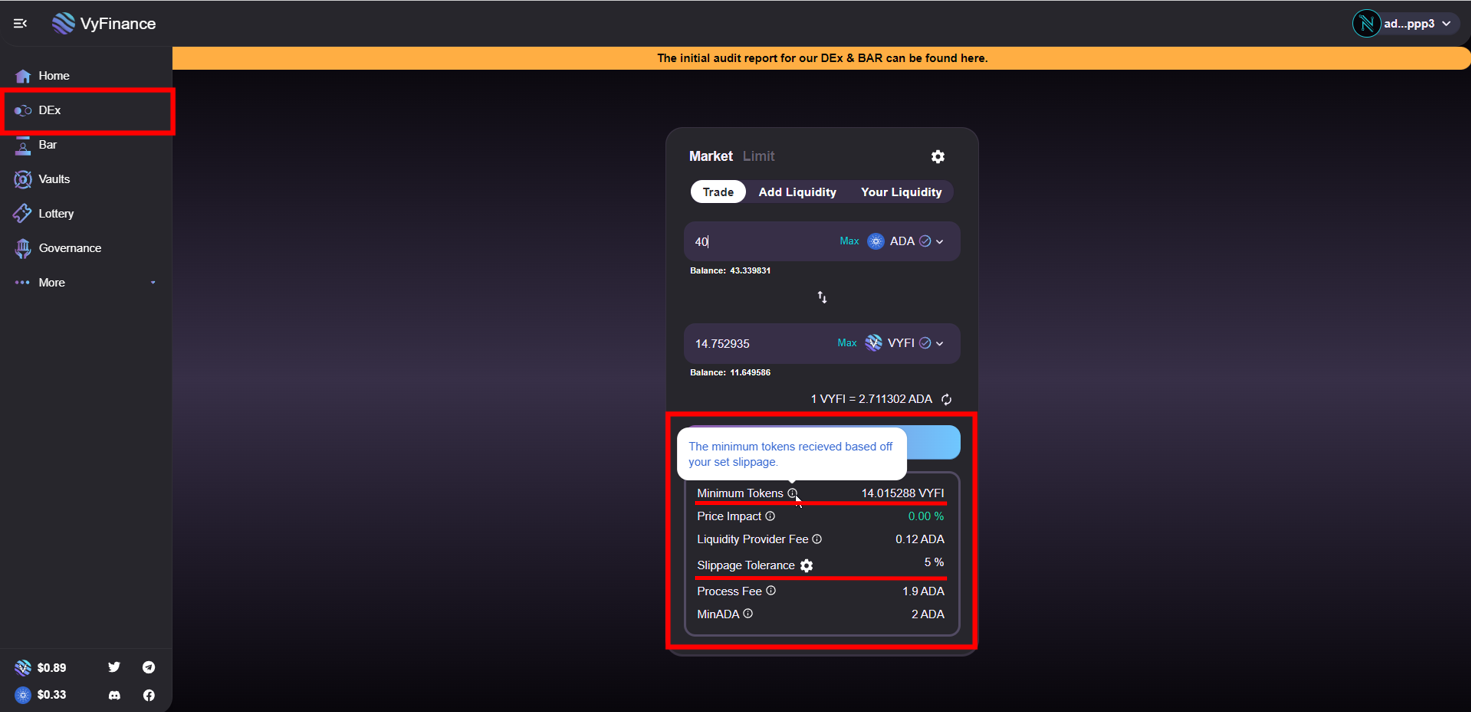Click Max for the ADA amount
Screen dimensions: 1471x712
pyautogui.click(x=849, y=241)
